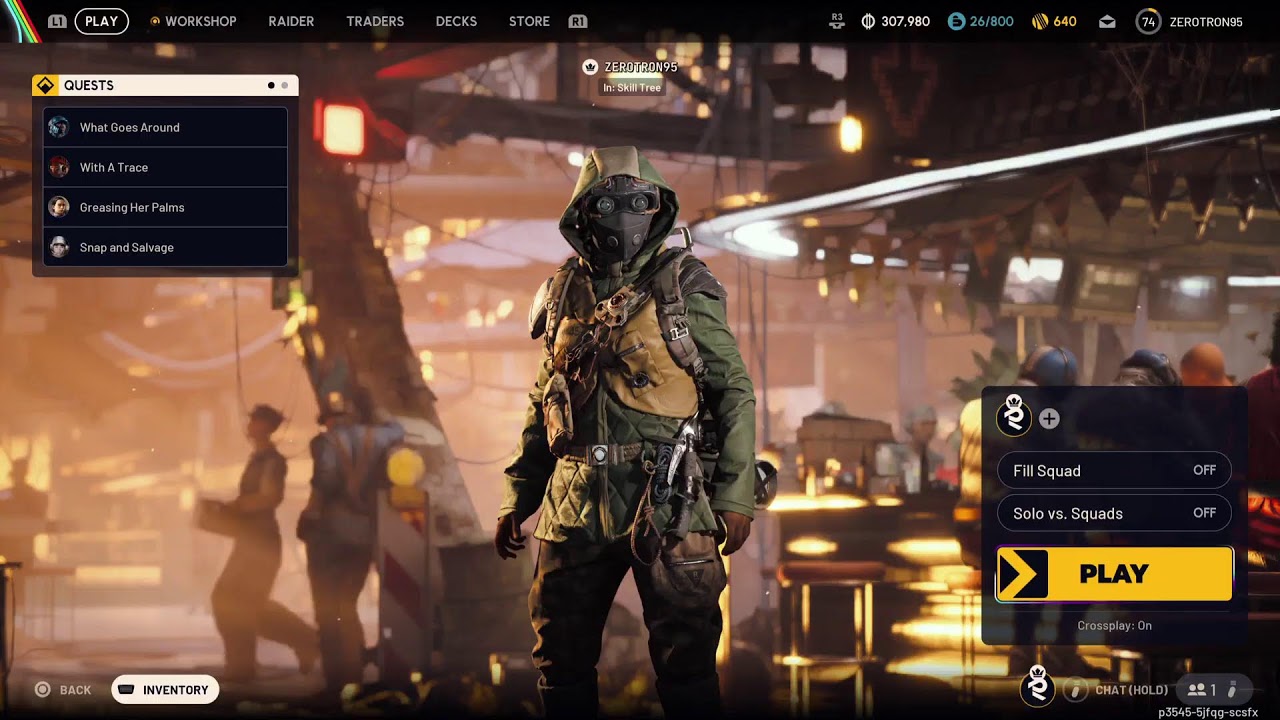
Task: Click the Crossplay: On label
Action: (x=1114, y=626)
